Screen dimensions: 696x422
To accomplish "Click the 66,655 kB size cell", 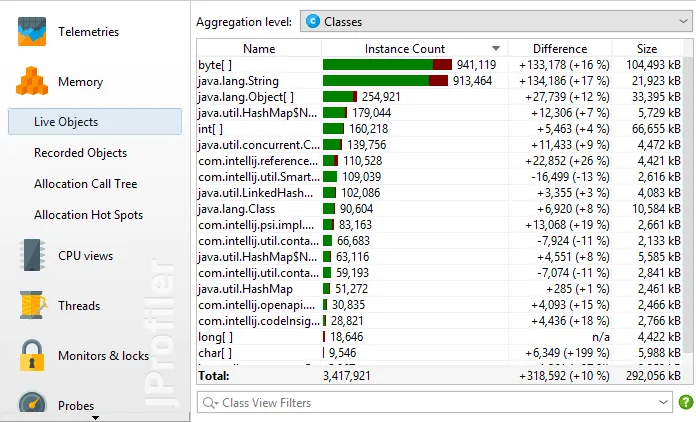I will (656, 129).
